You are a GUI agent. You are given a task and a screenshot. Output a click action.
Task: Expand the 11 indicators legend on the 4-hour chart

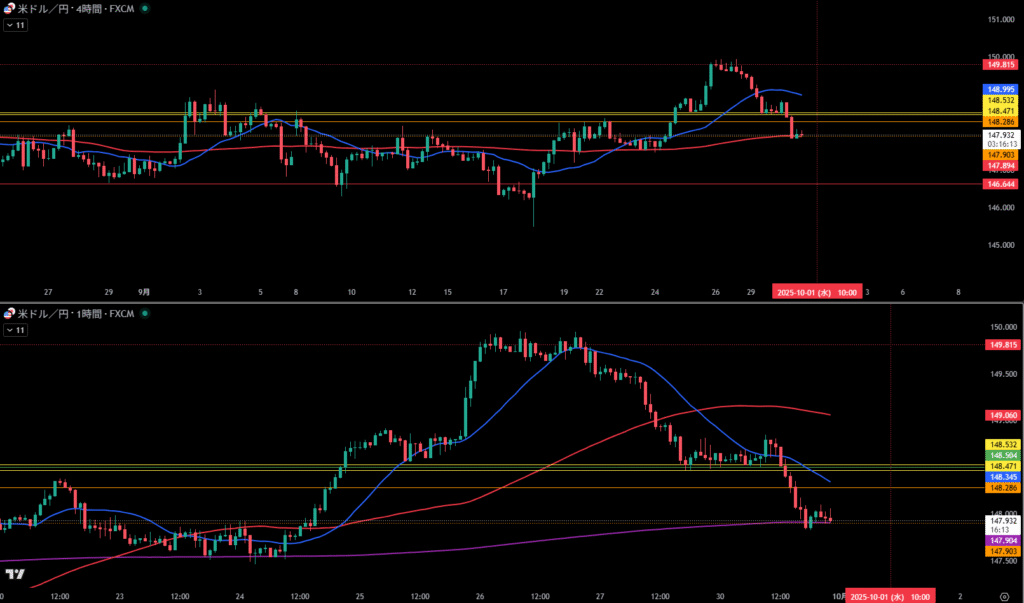[x=15, y=25]
